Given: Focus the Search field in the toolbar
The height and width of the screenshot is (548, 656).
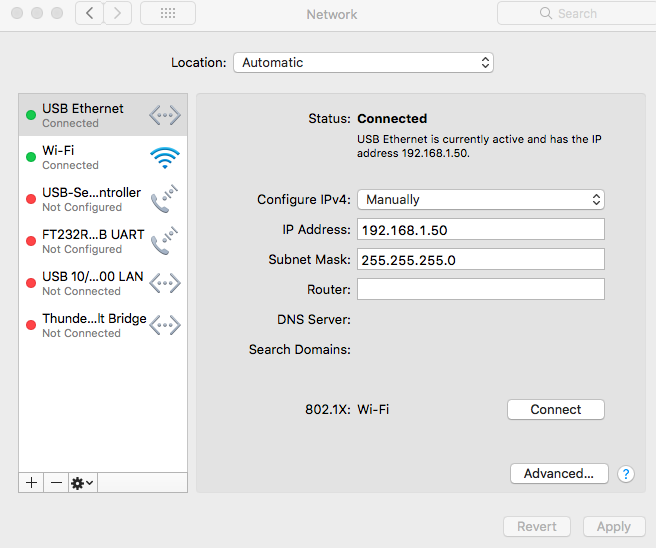Looking at the screenshot, I should click(x=577, y=13).
